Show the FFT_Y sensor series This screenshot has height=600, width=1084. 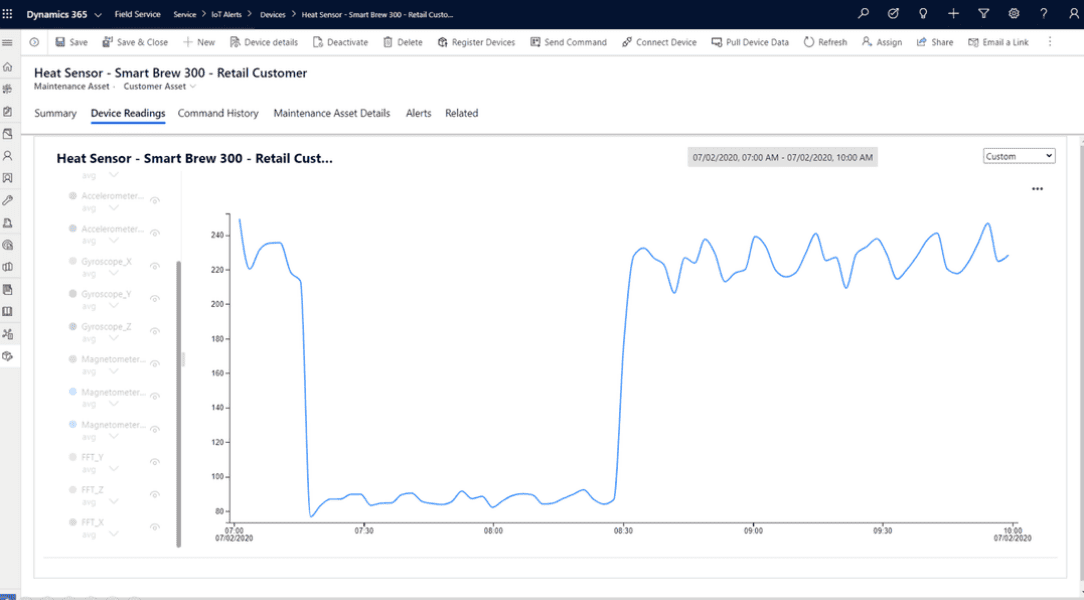point(154,461)
